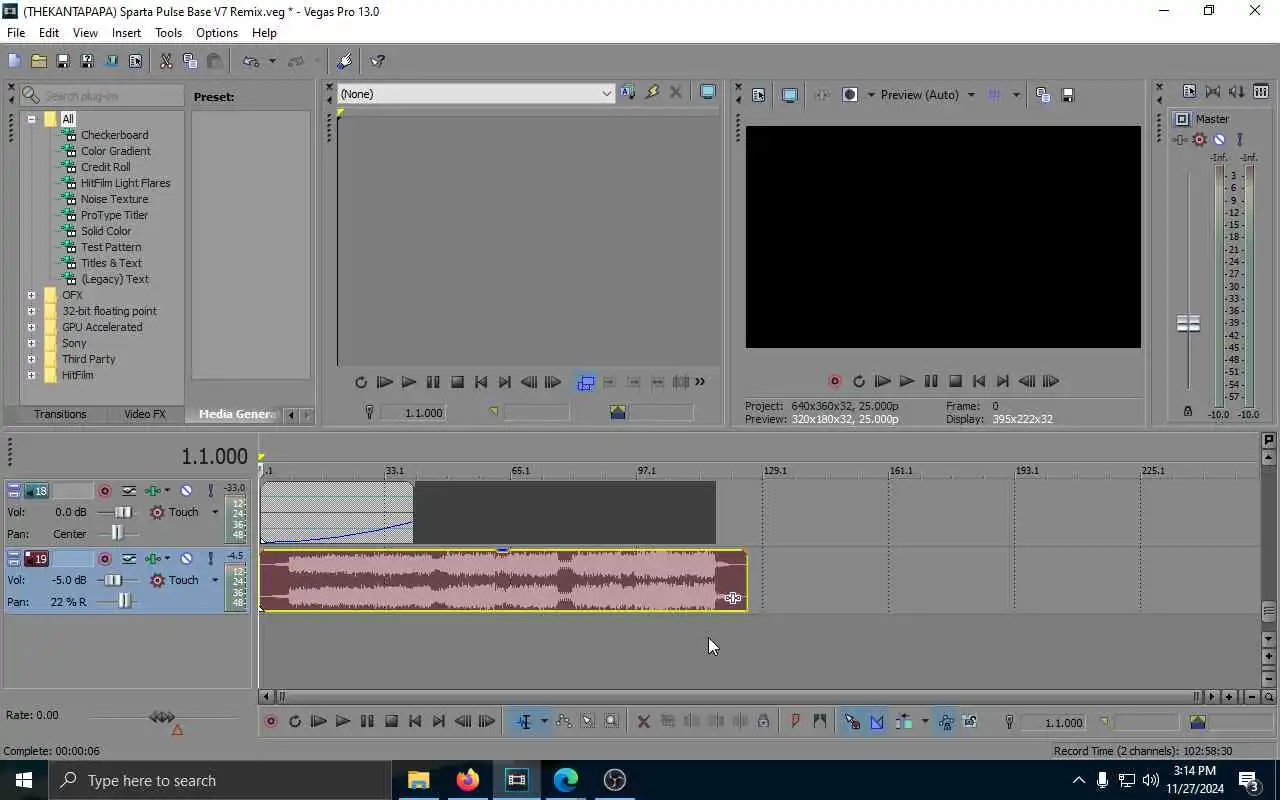Click the audio event on track 19

pyautogui.click(x=503, y=580)
